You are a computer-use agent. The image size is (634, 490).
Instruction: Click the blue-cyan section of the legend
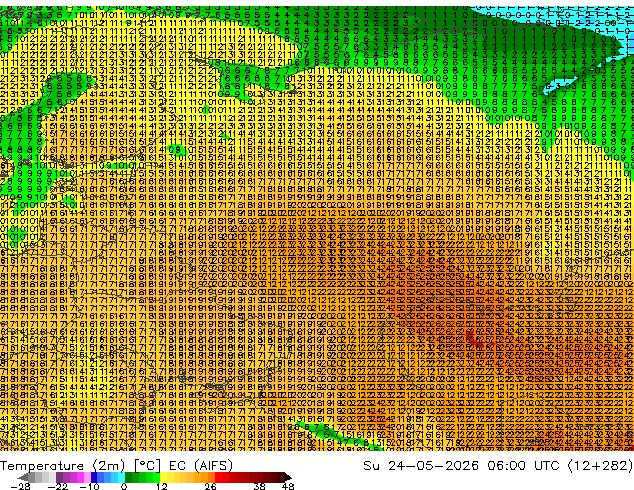click(x=108, y=477)
